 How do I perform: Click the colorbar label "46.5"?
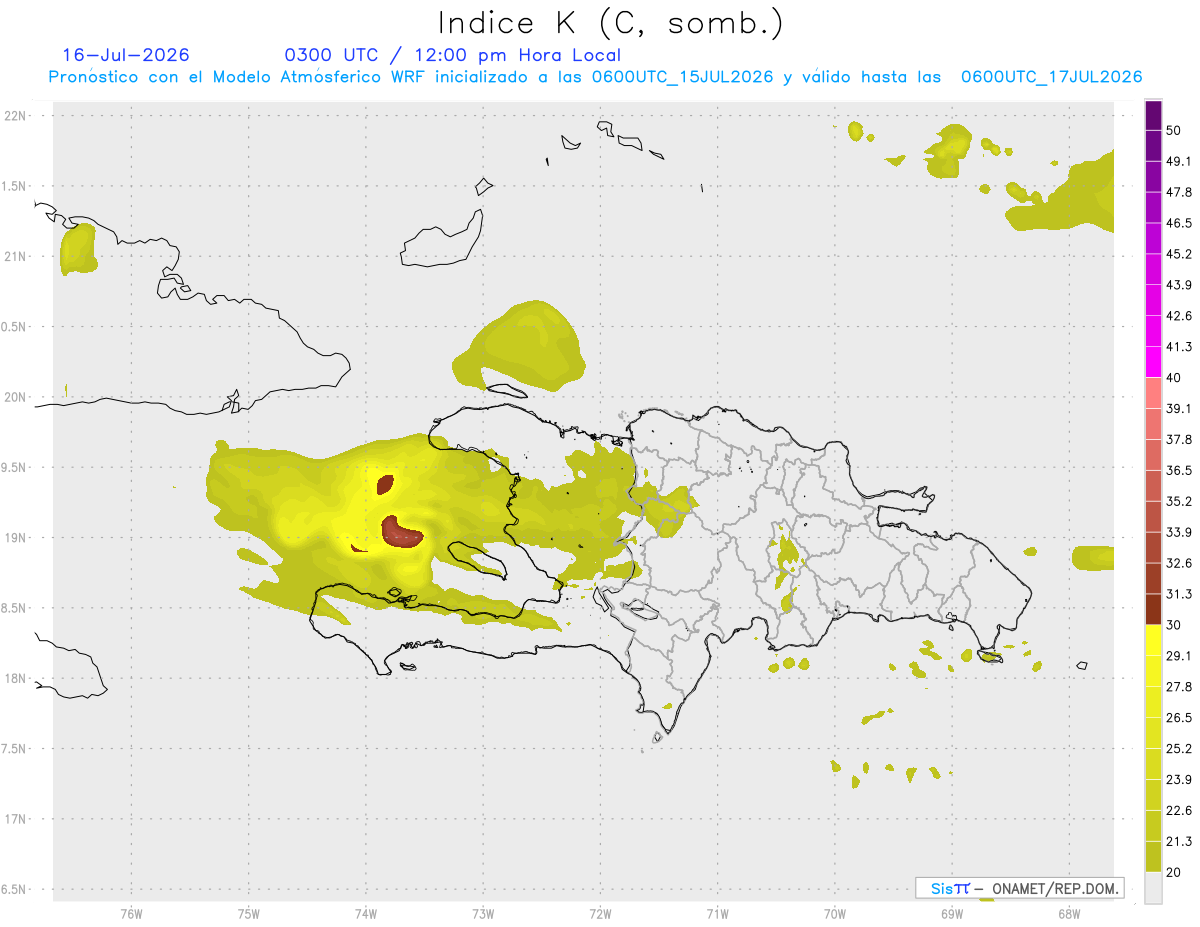(x=1179, y=223)
